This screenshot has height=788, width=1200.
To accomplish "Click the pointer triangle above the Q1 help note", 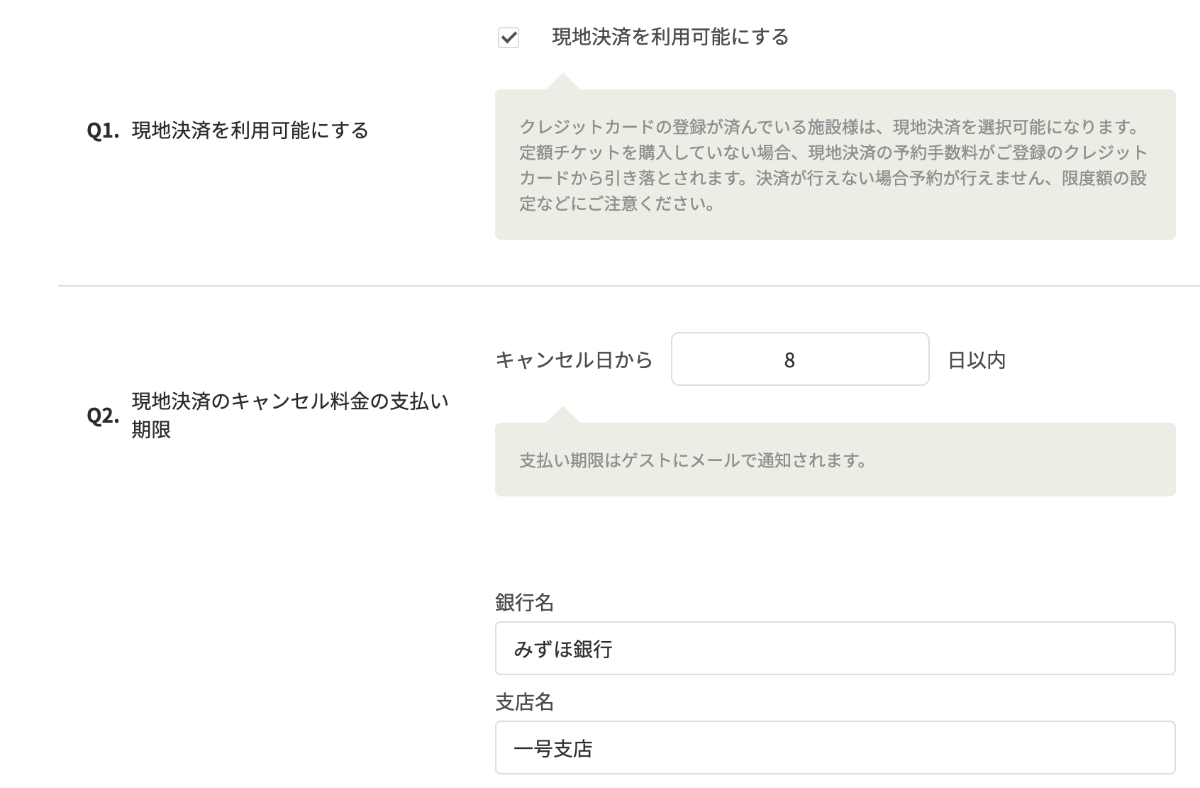I will pyautogui.click(x=564, y=81).
